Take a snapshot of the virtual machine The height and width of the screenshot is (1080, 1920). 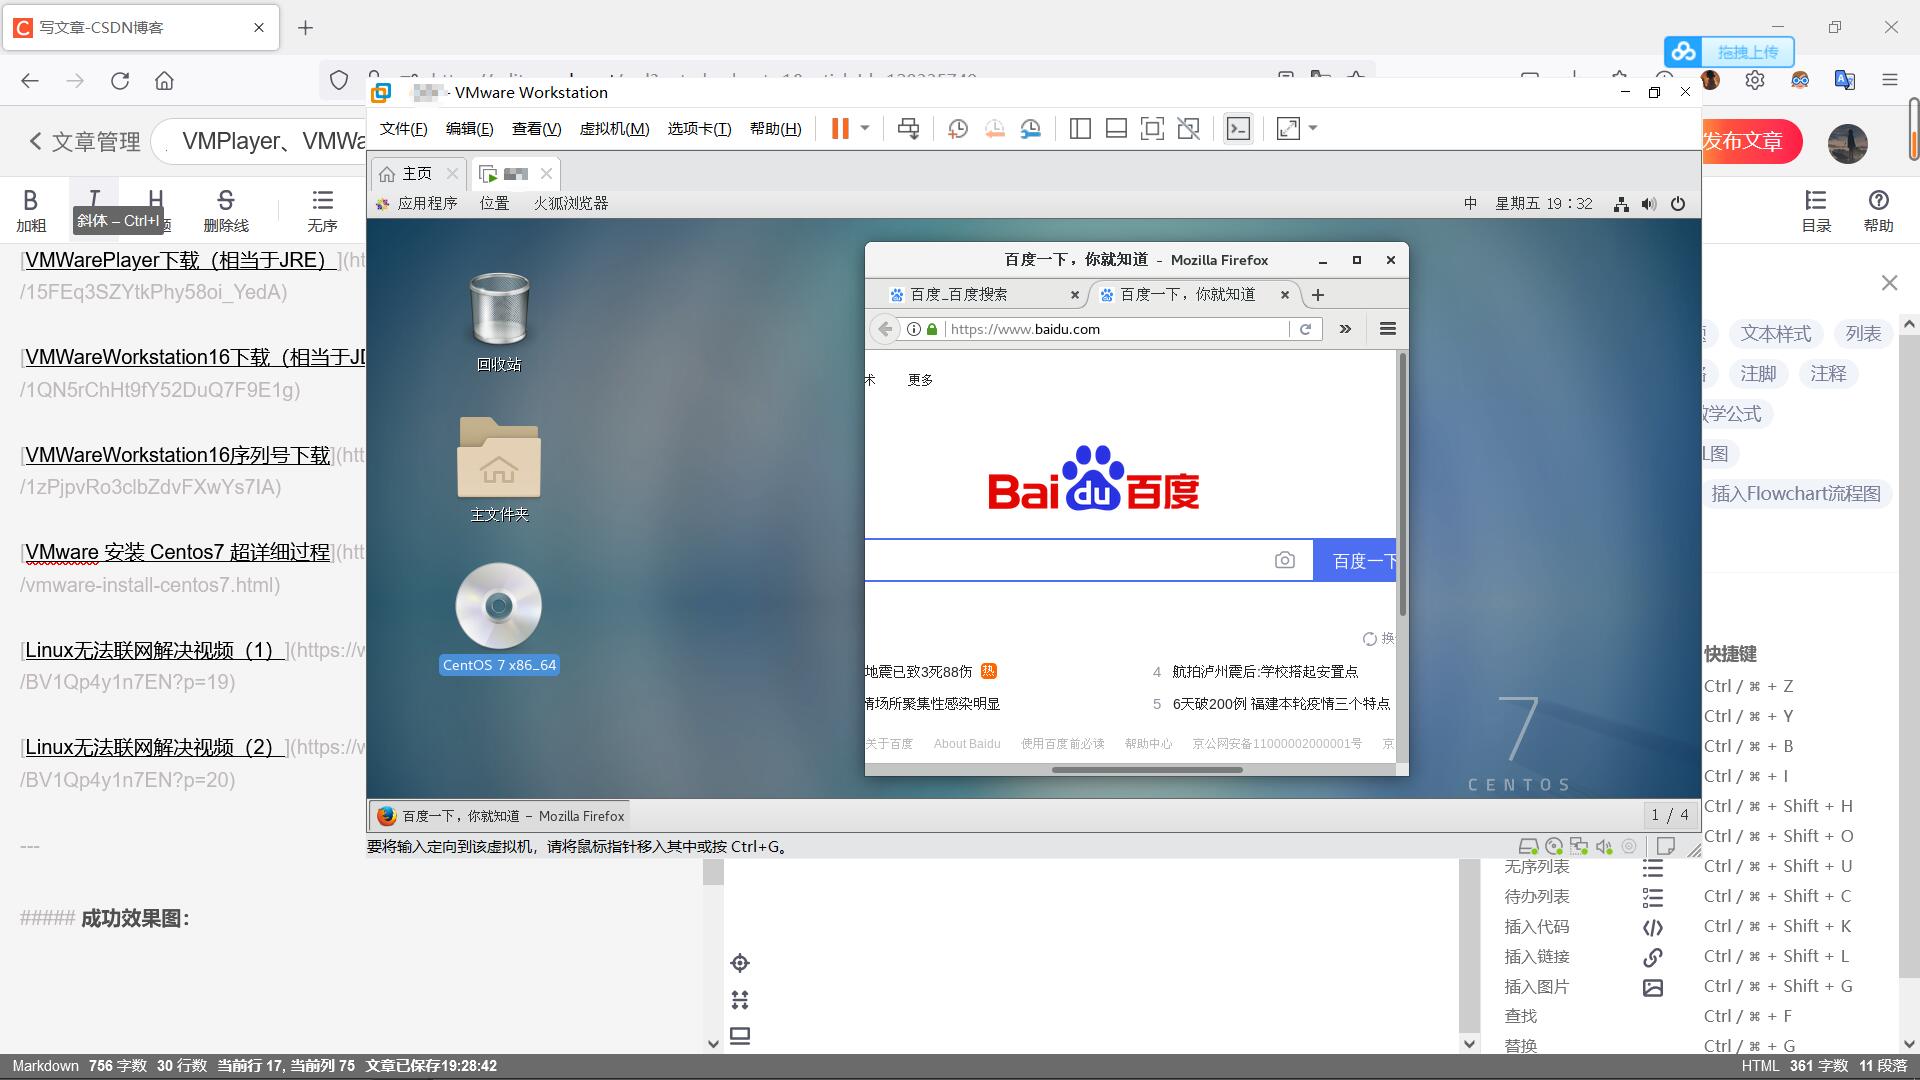tap(958, 128)
